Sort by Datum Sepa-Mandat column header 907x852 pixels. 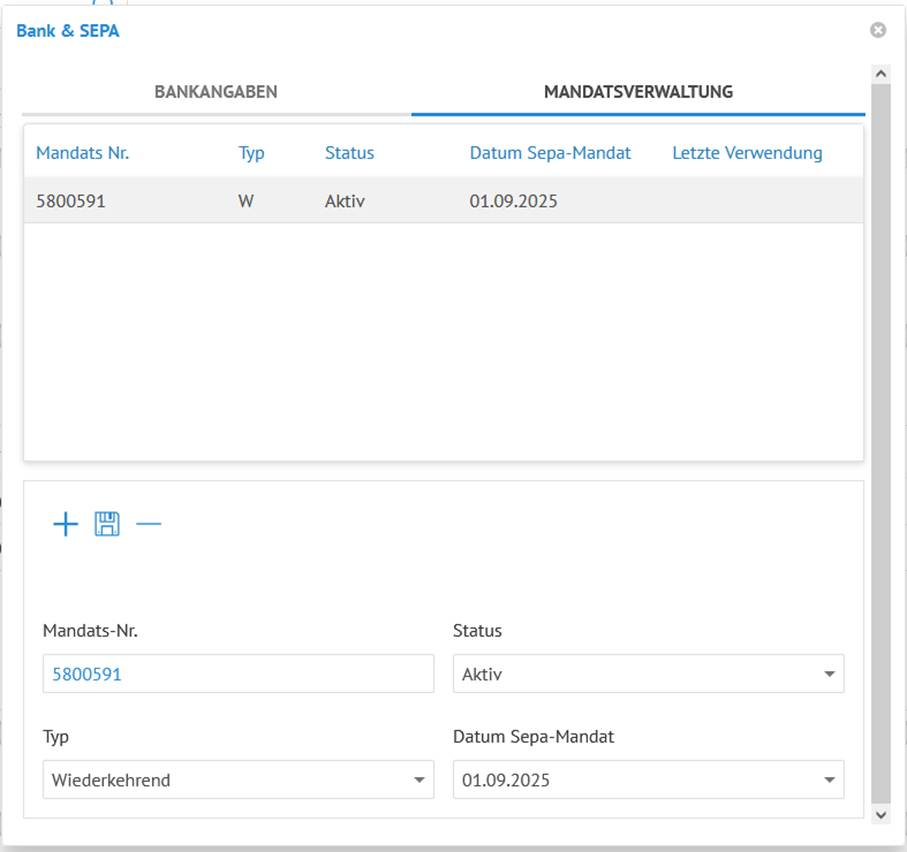pyautogui.click(x=550, y=153)
